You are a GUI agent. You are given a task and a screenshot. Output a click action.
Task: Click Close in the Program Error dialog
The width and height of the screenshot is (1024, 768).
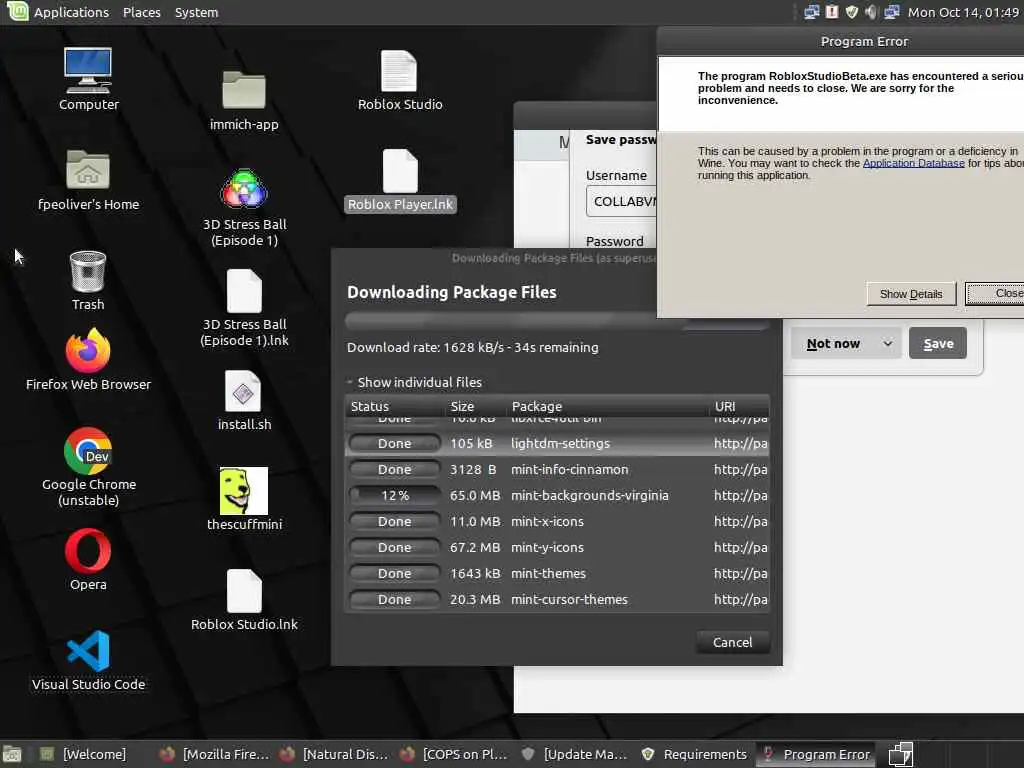(x=995, y=294)
